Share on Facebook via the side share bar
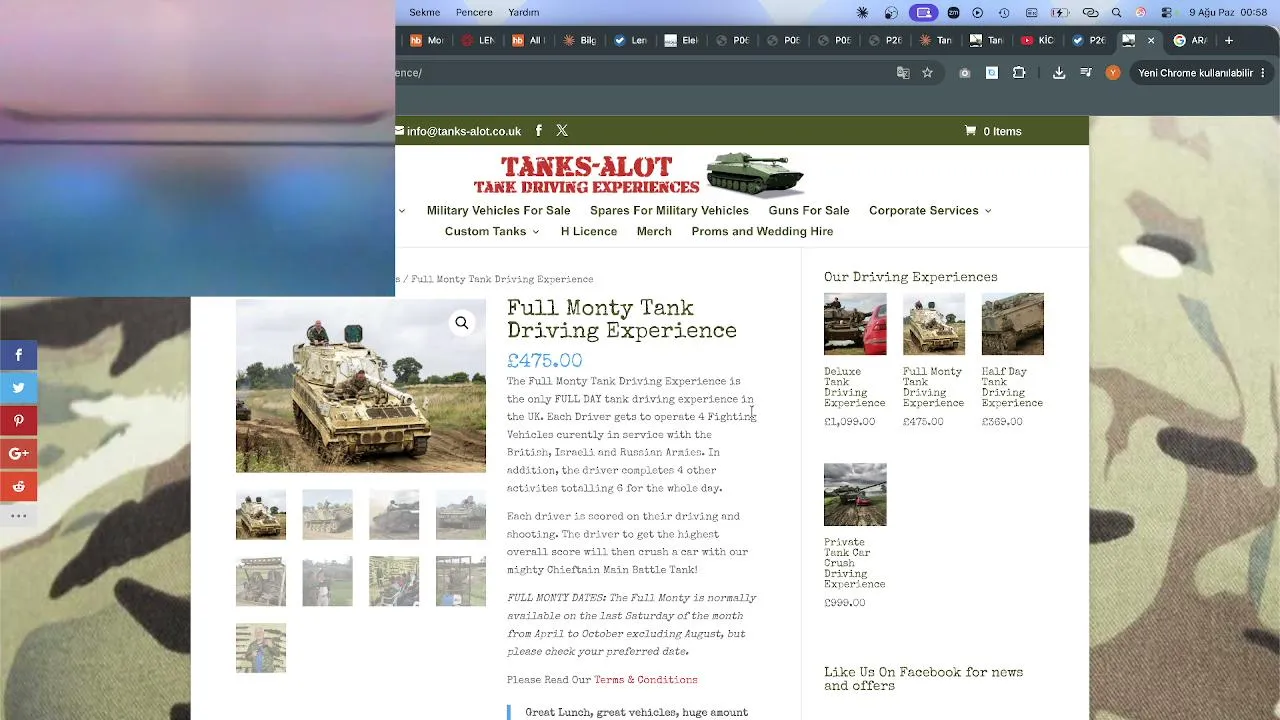 (18, 355)
